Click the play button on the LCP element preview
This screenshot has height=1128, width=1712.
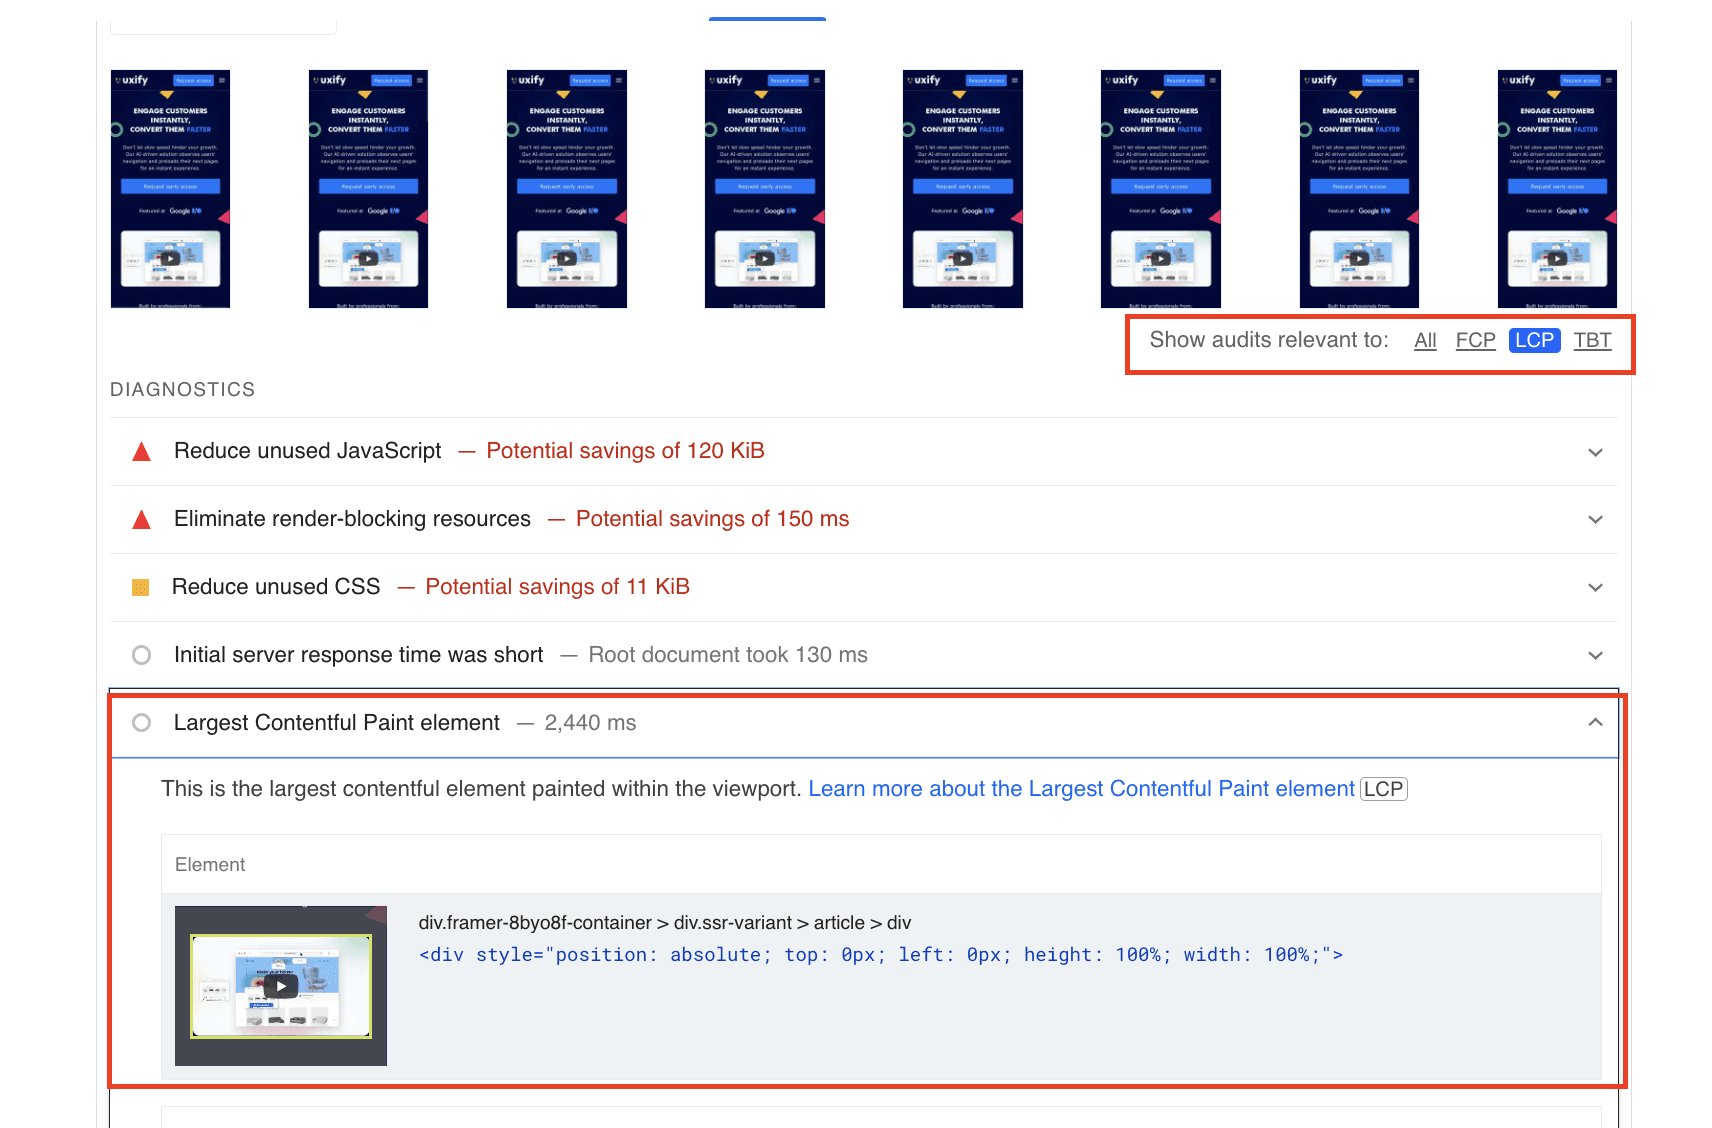click(281, 985)
